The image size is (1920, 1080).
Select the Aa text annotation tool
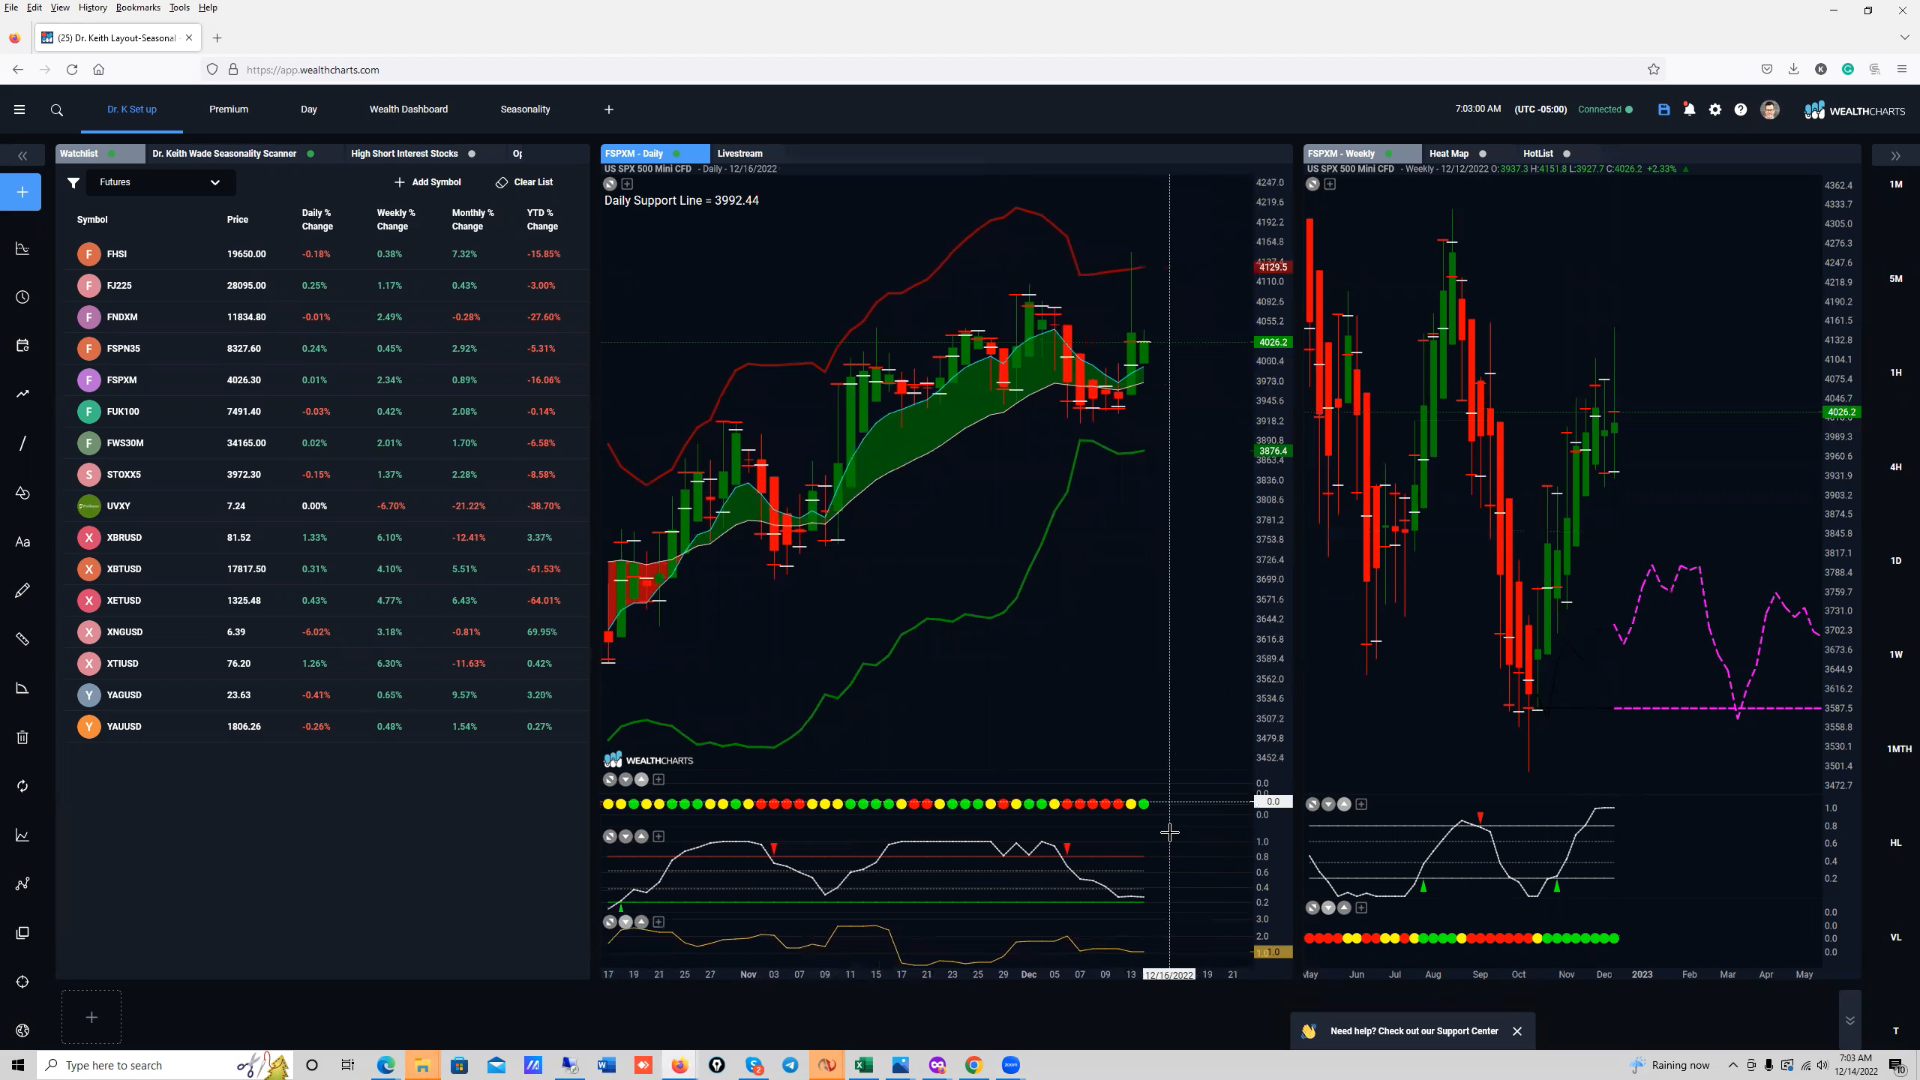click(x=22, y=542)
